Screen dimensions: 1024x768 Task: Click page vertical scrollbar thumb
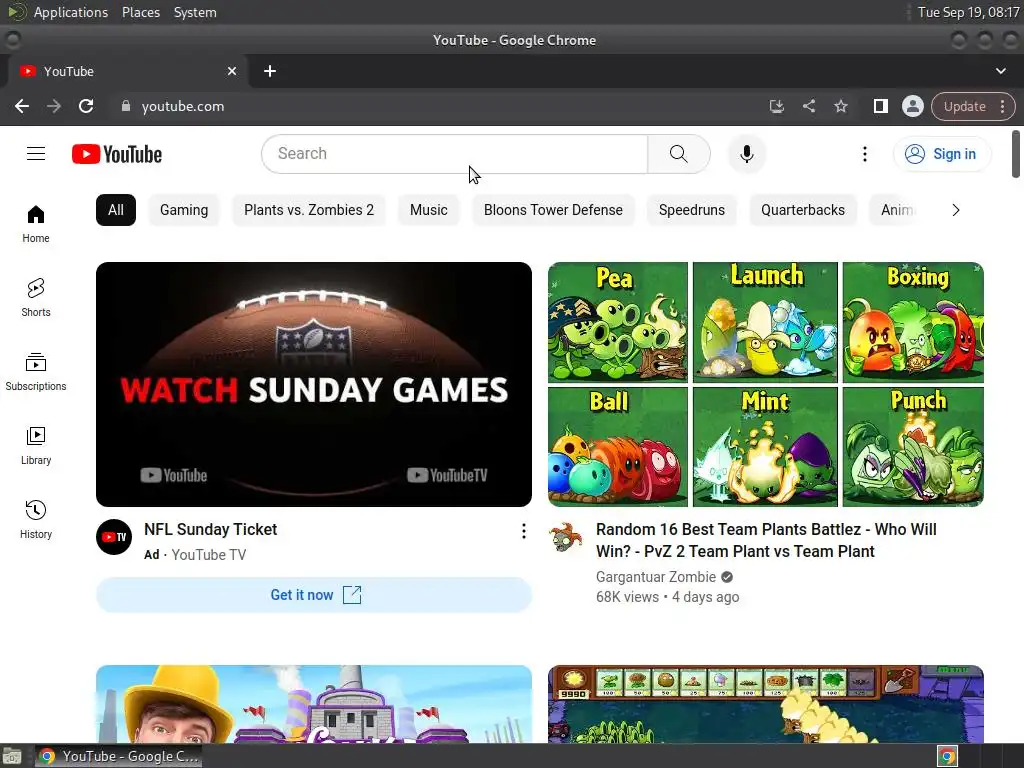1016,154
